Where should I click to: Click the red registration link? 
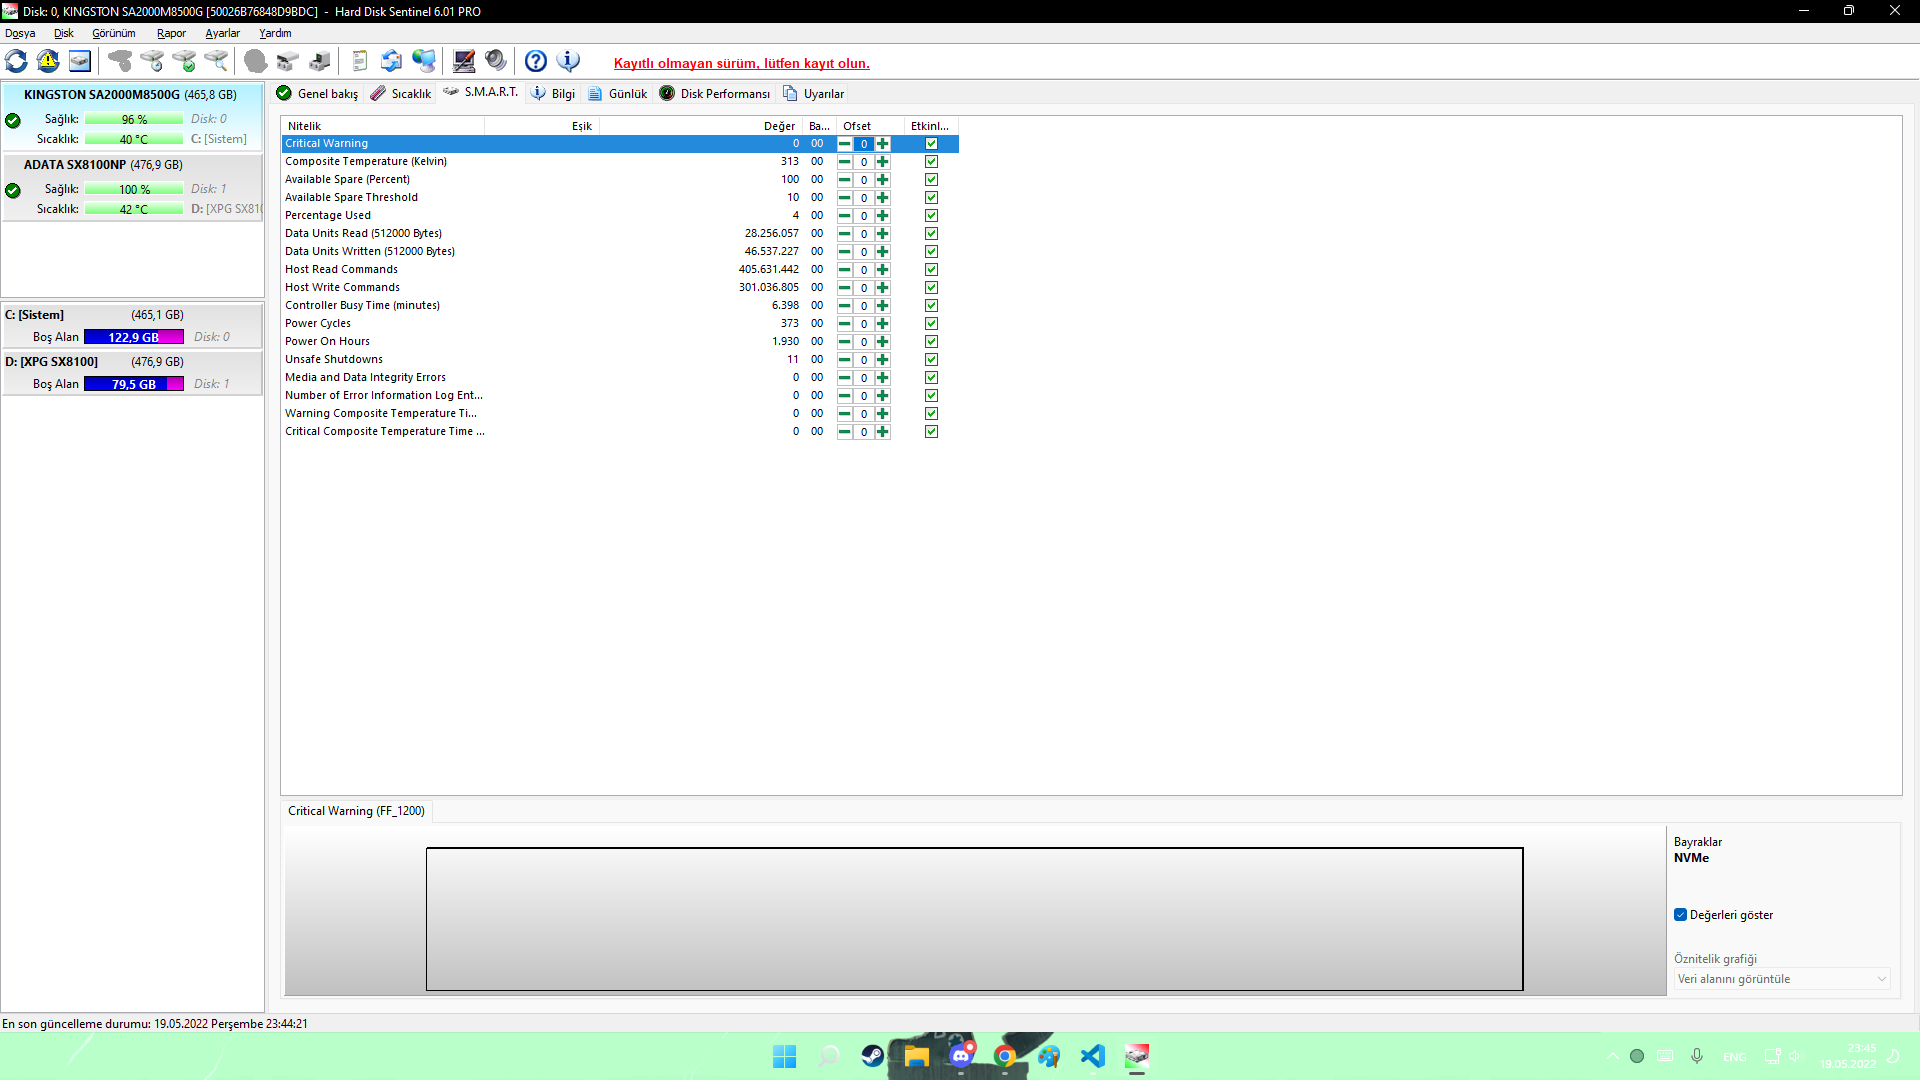pyautogui.click(x=741, y=63)
